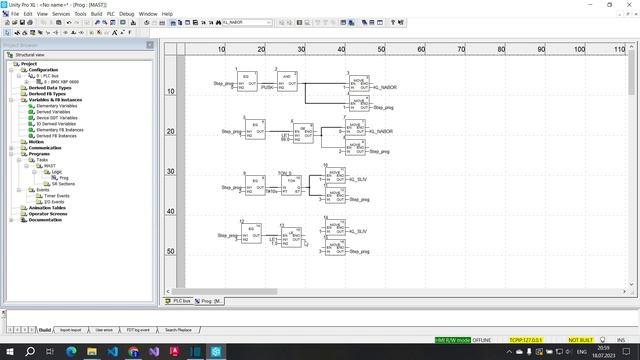Open Windows Start menu
Screen dimensions: 640x360
pyautogui.click(x=10, y=351)
